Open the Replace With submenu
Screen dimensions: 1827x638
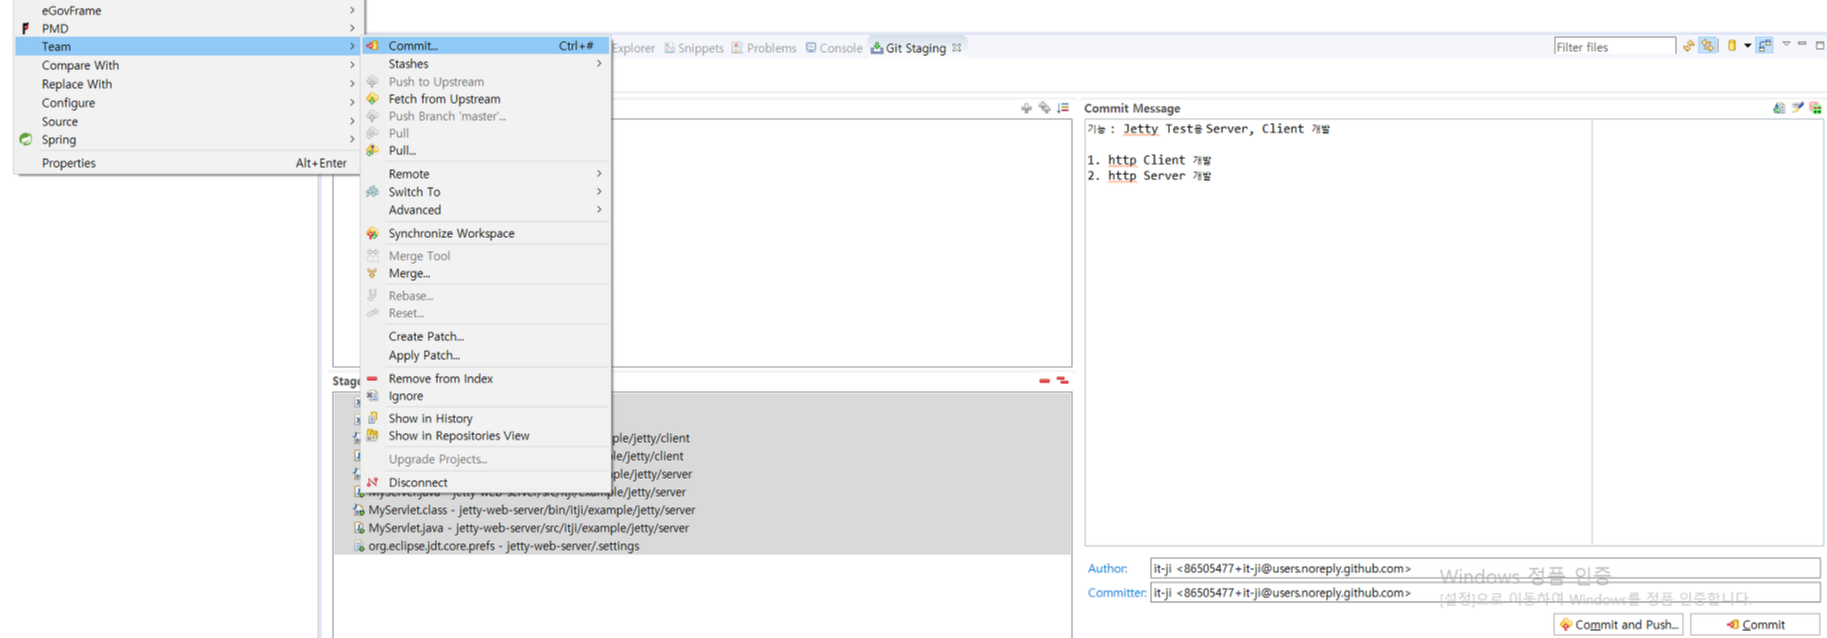[187, 84]
